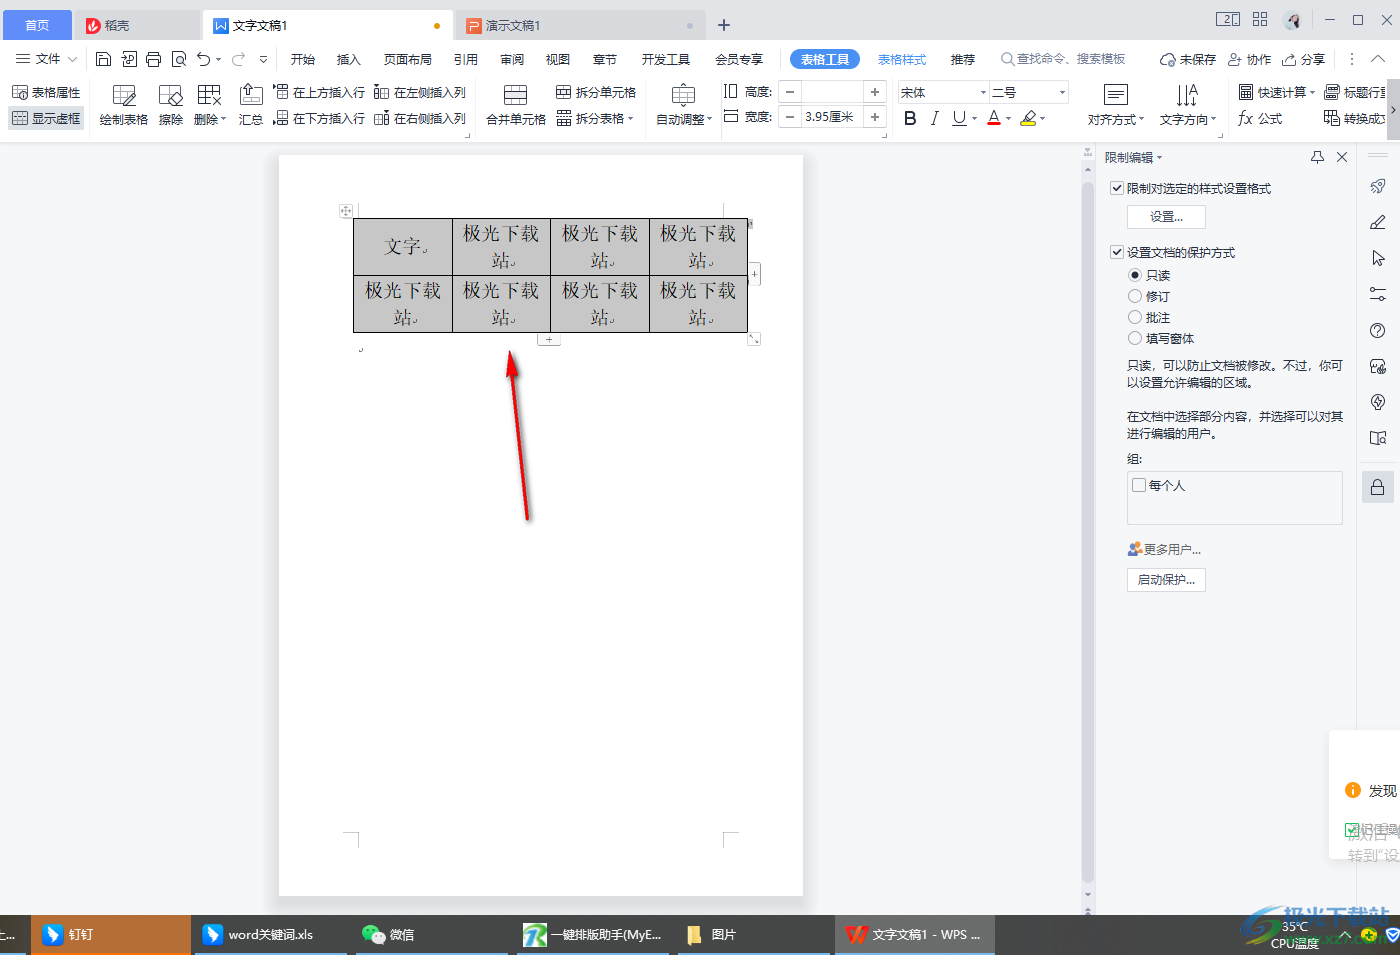Image resolution: width=1400 pixels, height=955 pixels.
Task: Select the 填写窗体 radio option
Action: 1135,338
